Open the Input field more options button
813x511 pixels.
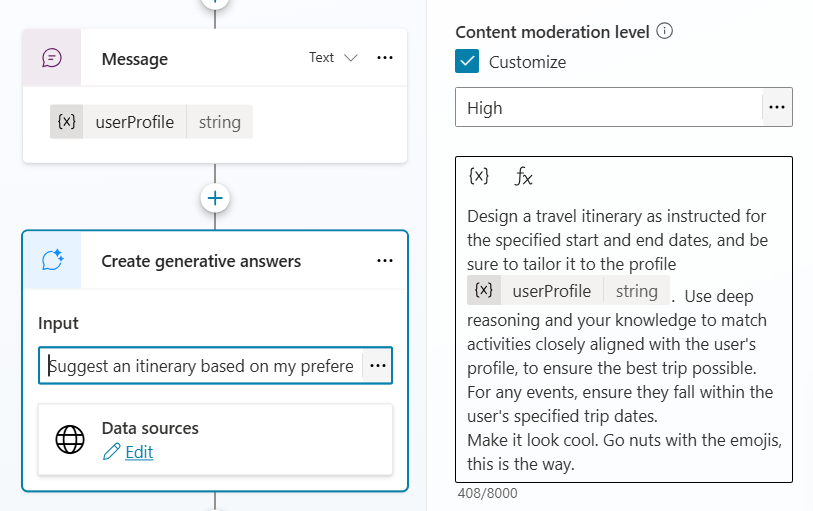tap(378, 366)
